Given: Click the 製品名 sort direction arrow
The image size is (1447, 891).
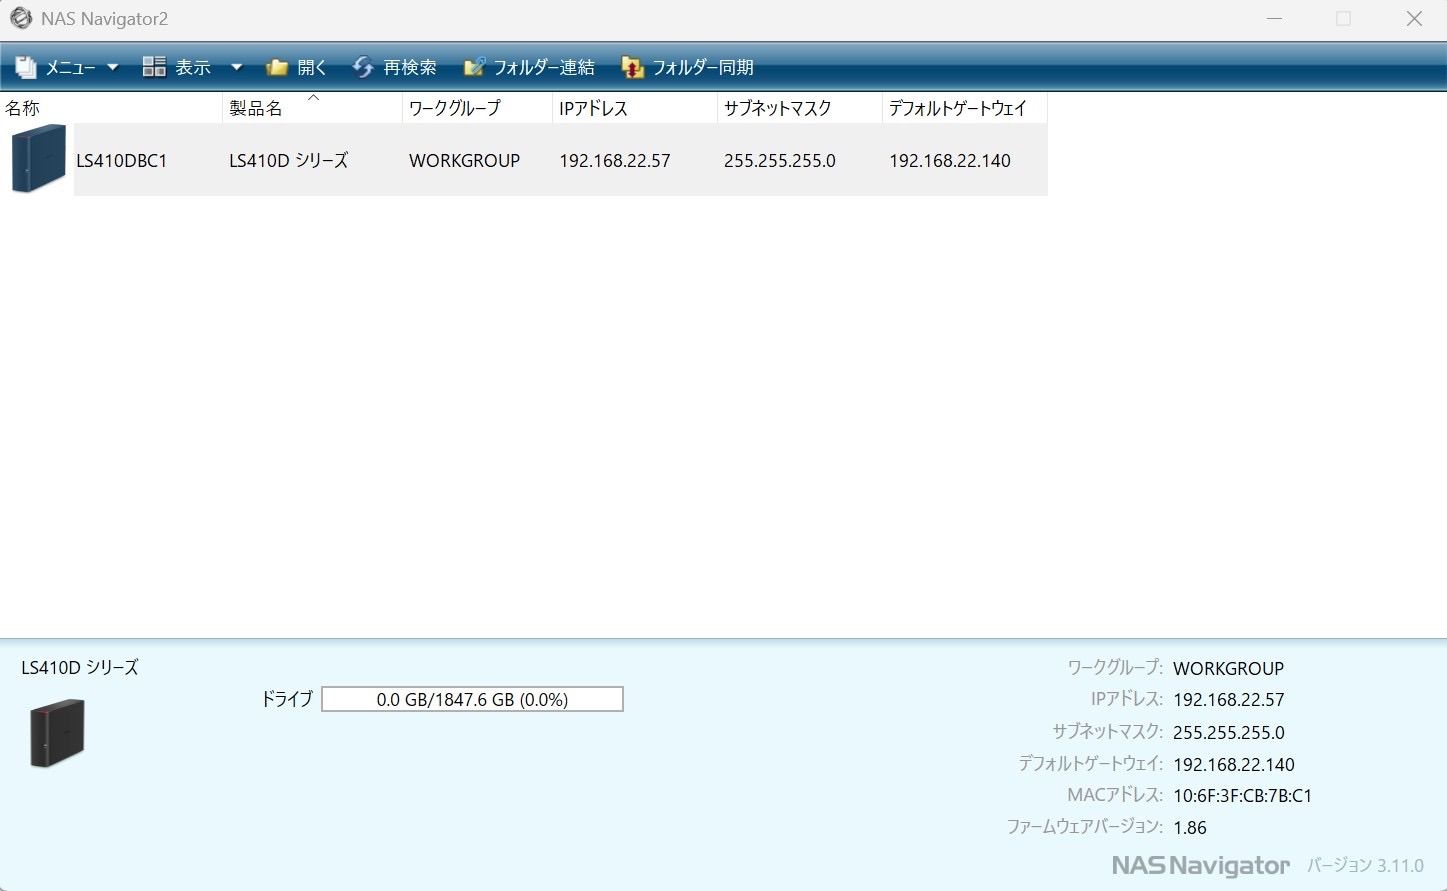Looking at the screenshot, I should click(313, 97).
